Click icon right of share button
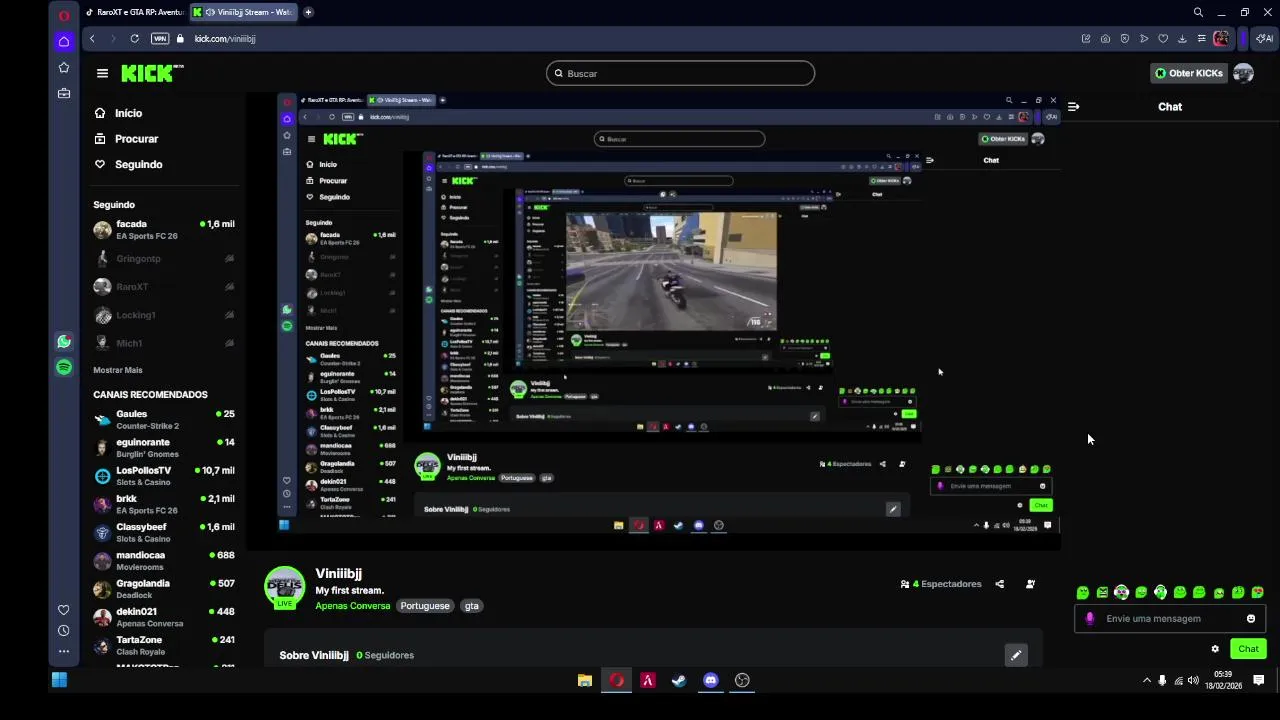1280x720 pixels. coord(1030,584)
